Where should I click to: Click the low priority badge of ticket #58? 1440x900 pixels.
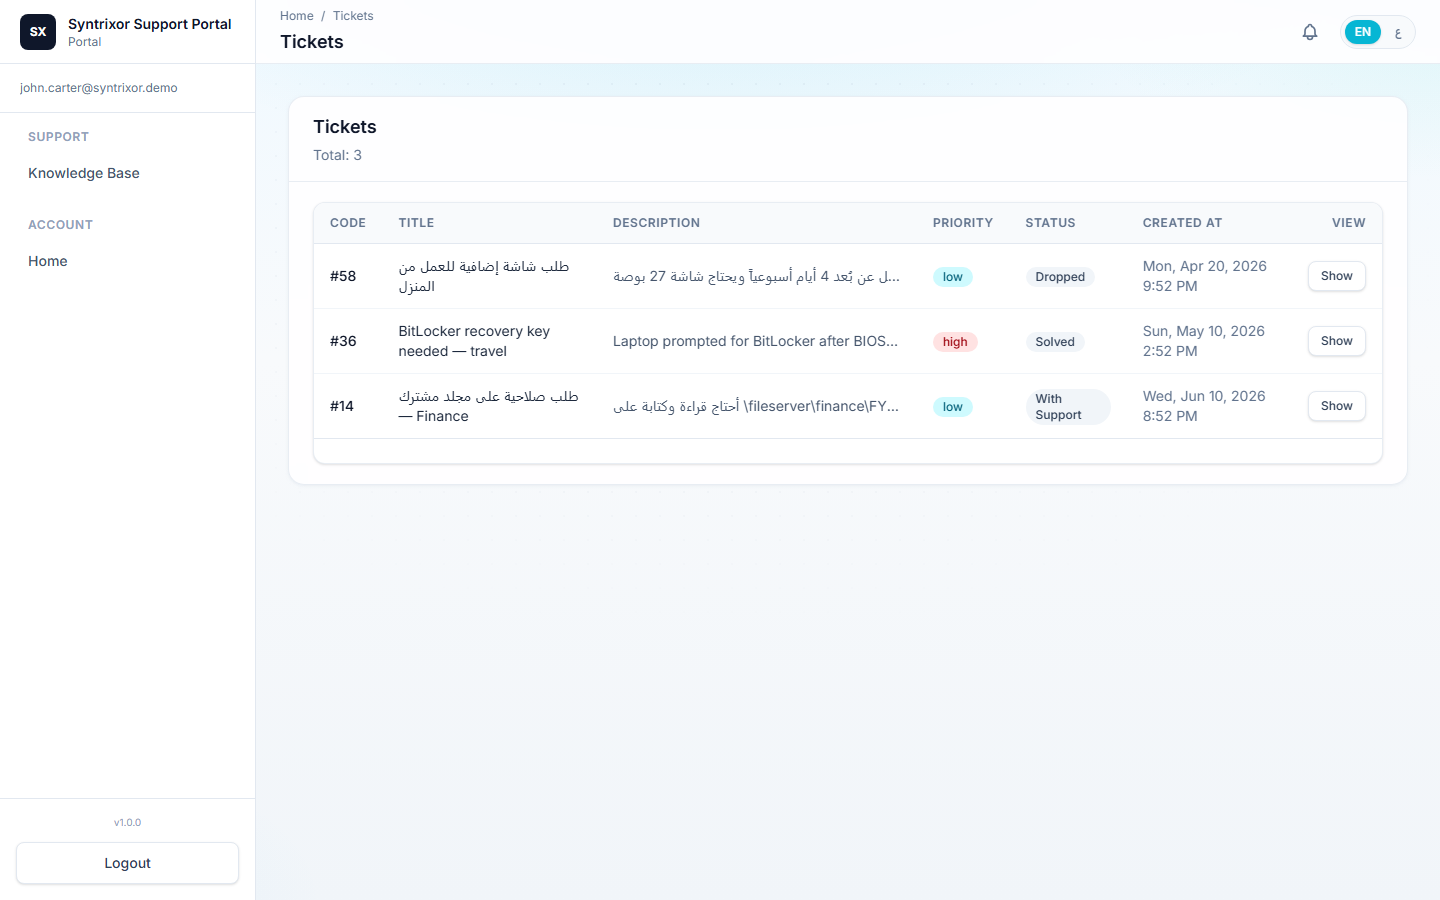[x=953, y=277]
